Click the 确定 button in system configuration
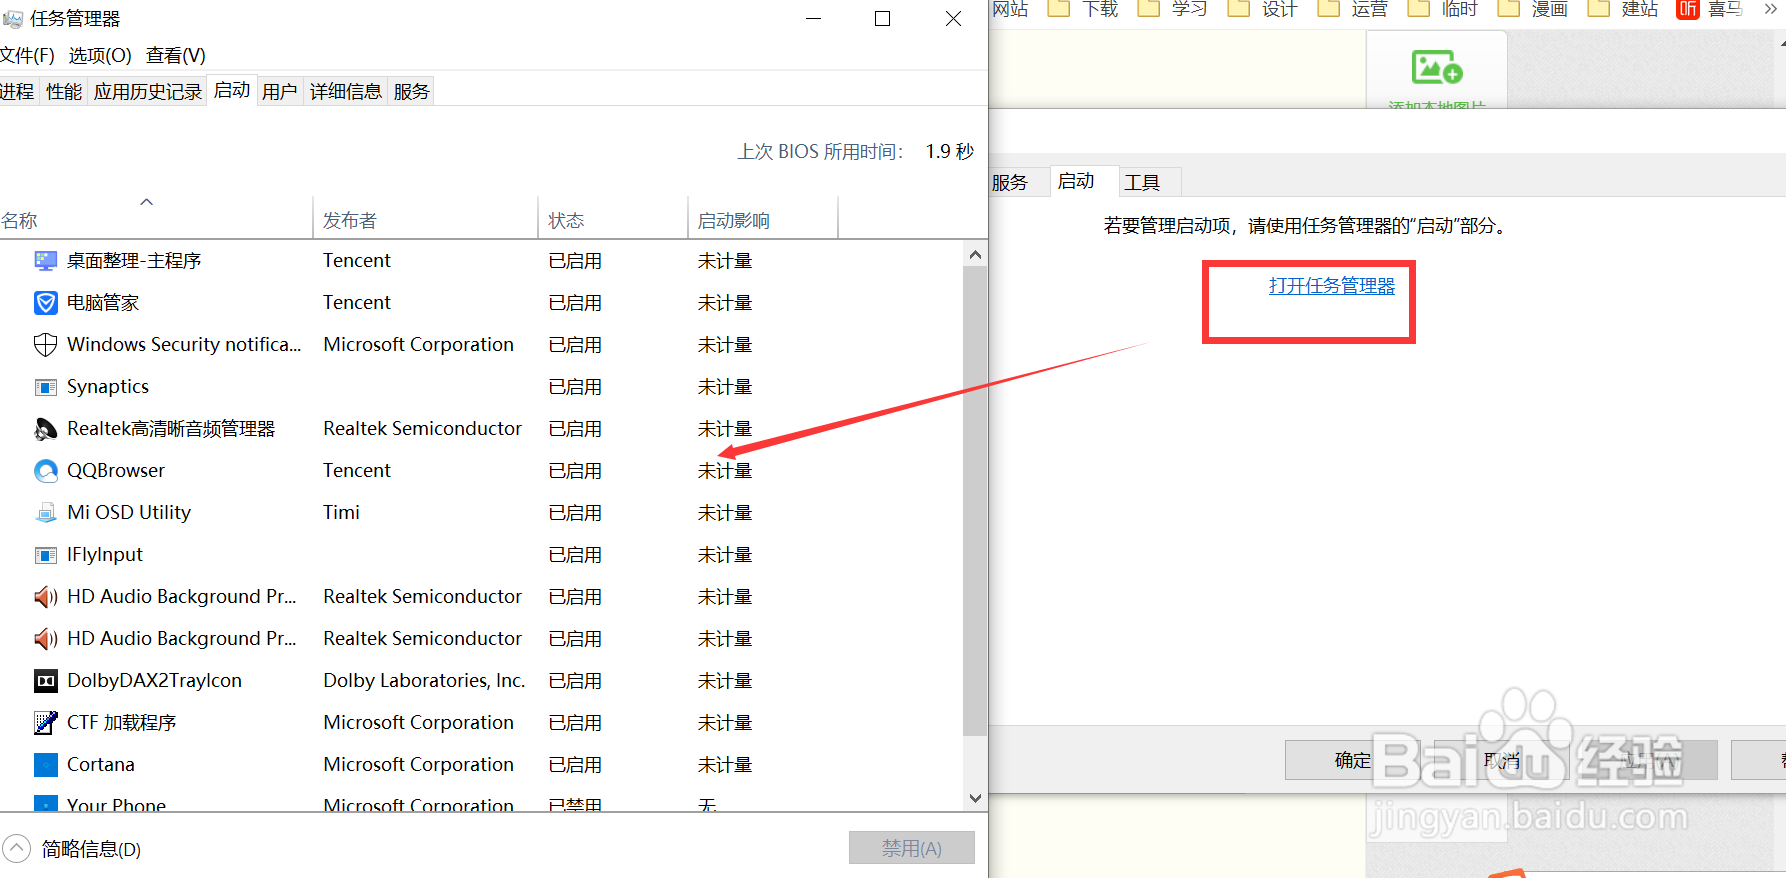Screen dimensions: 1786x878 [x=1353, y=760]
